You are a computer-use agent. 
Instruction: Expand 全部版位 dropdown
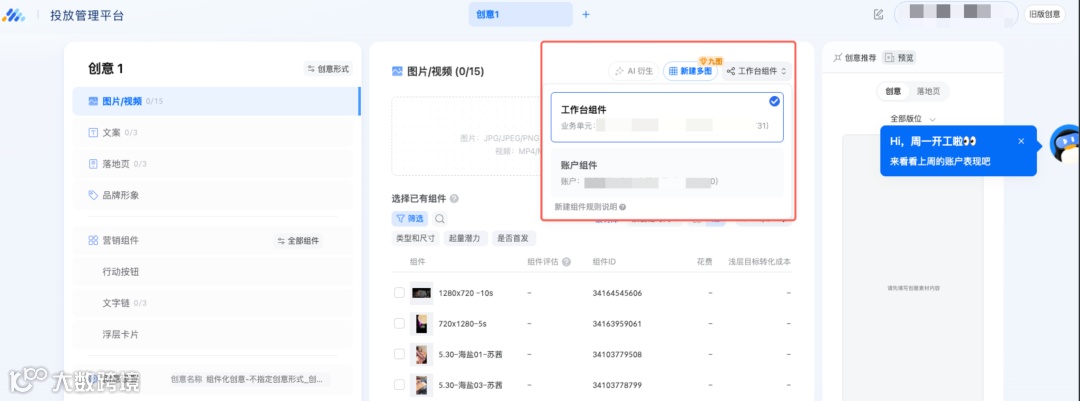pos(913,119)
